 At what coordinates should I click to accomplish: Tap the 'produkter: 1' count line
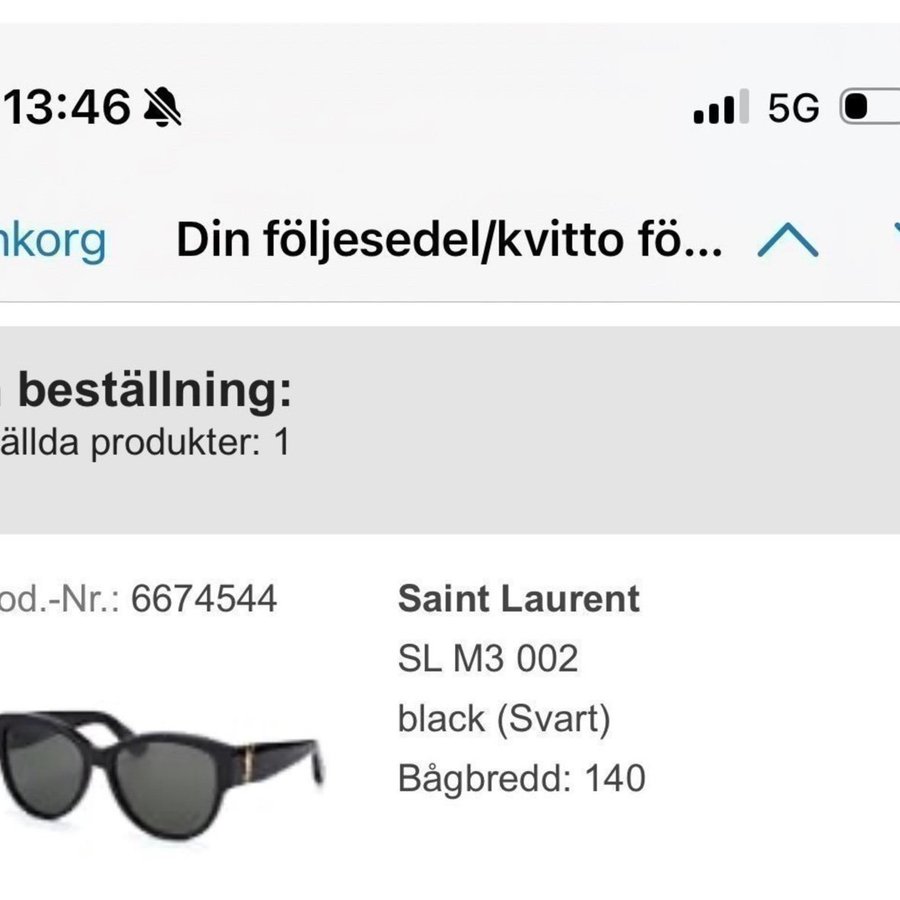click(150, 442)
